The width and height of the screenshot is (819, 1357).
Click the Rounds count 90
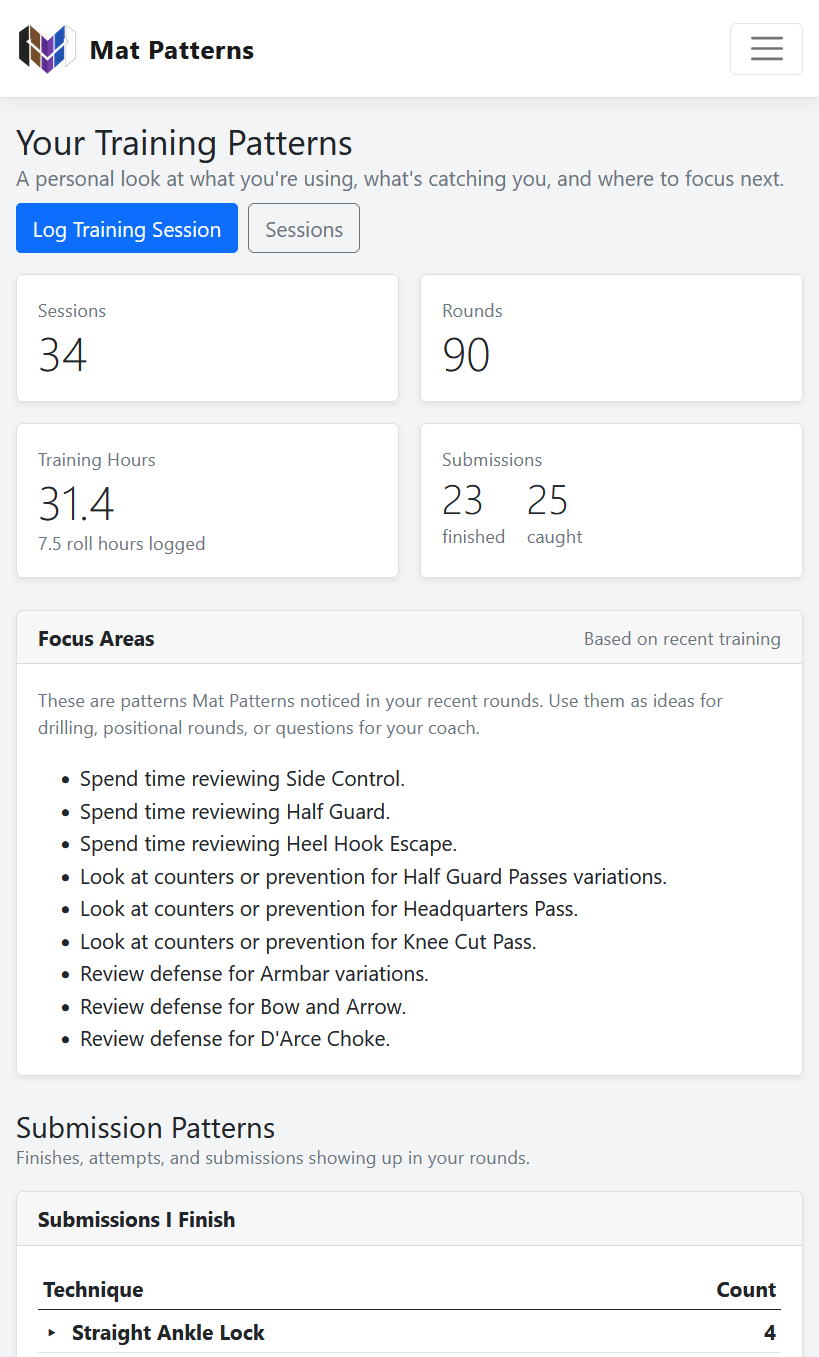pos(466,355)
